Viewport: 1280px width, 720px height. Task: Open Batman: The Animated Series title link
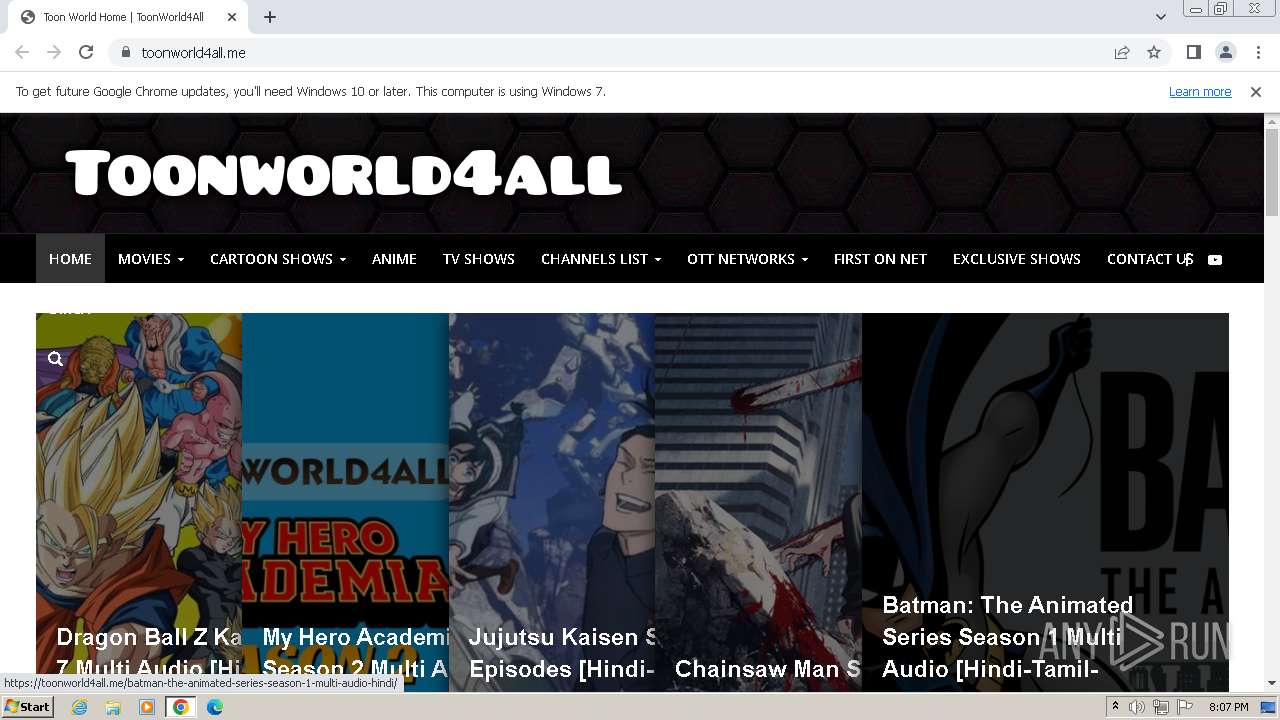point(1007,637)
